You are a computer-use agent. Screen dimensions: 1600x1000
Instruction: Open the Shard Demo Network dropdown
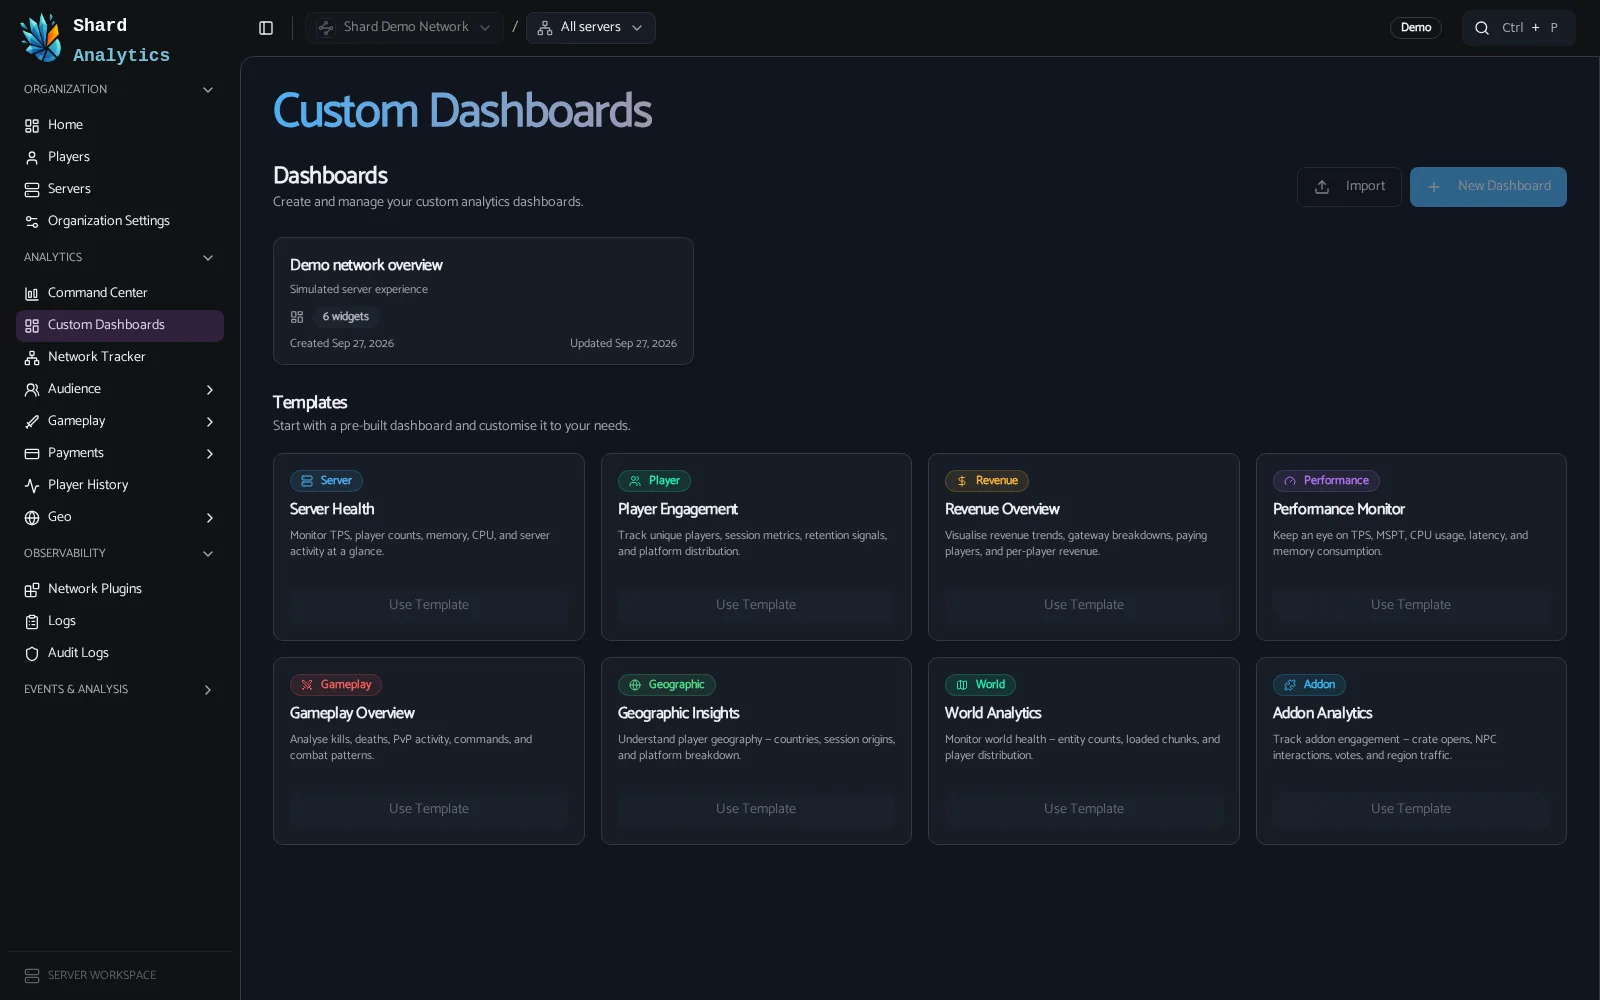pyautogui.click(x=404, y=28)
